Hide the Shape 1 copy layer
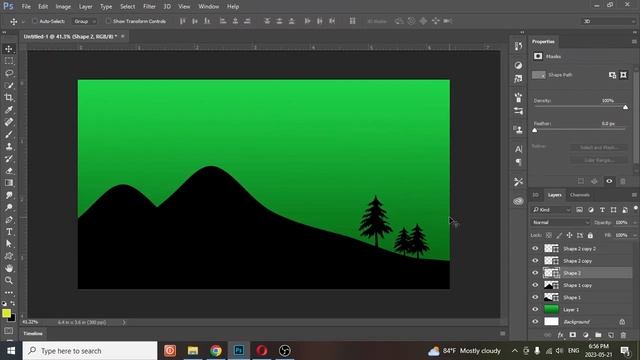This screenshot has height=360, width=640. click(535, 285)
